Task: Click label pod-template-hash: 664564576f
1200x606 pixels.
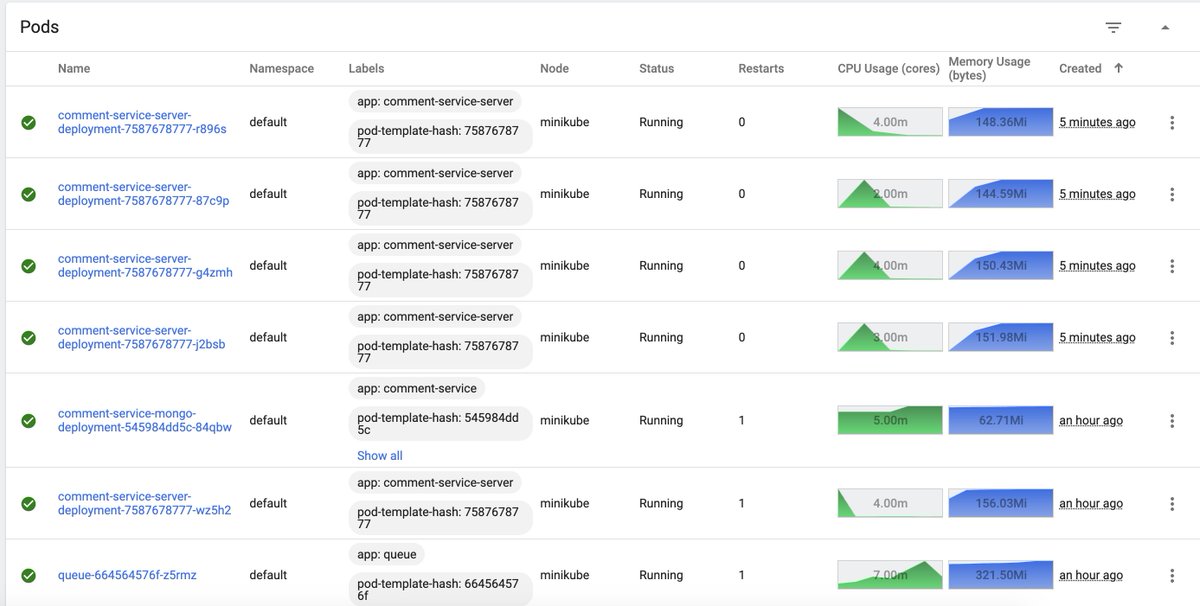Action: coord(440,589)
